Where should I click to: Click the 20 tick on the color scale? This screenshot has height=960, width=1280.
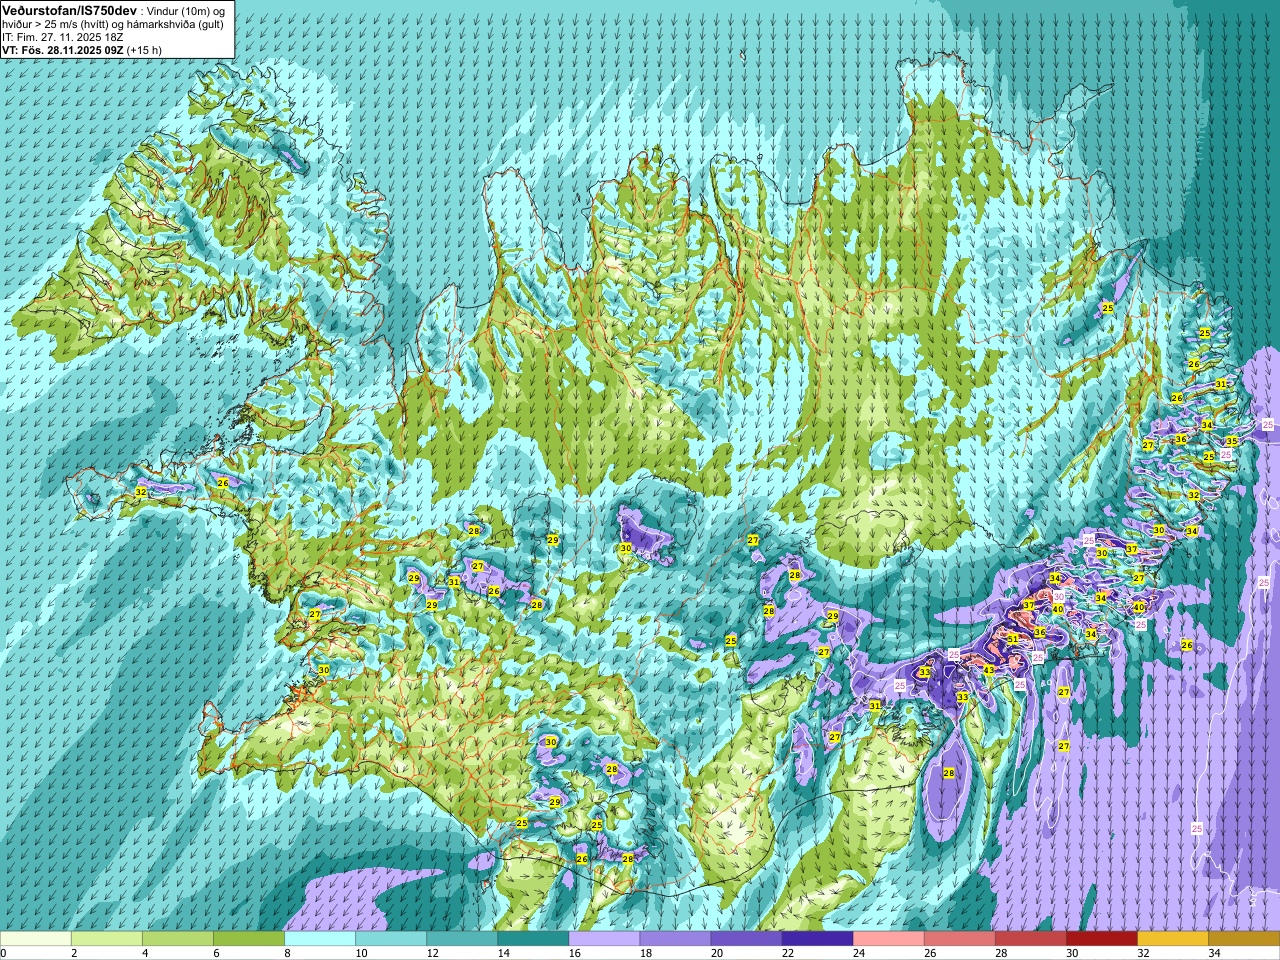pos(716,953)
